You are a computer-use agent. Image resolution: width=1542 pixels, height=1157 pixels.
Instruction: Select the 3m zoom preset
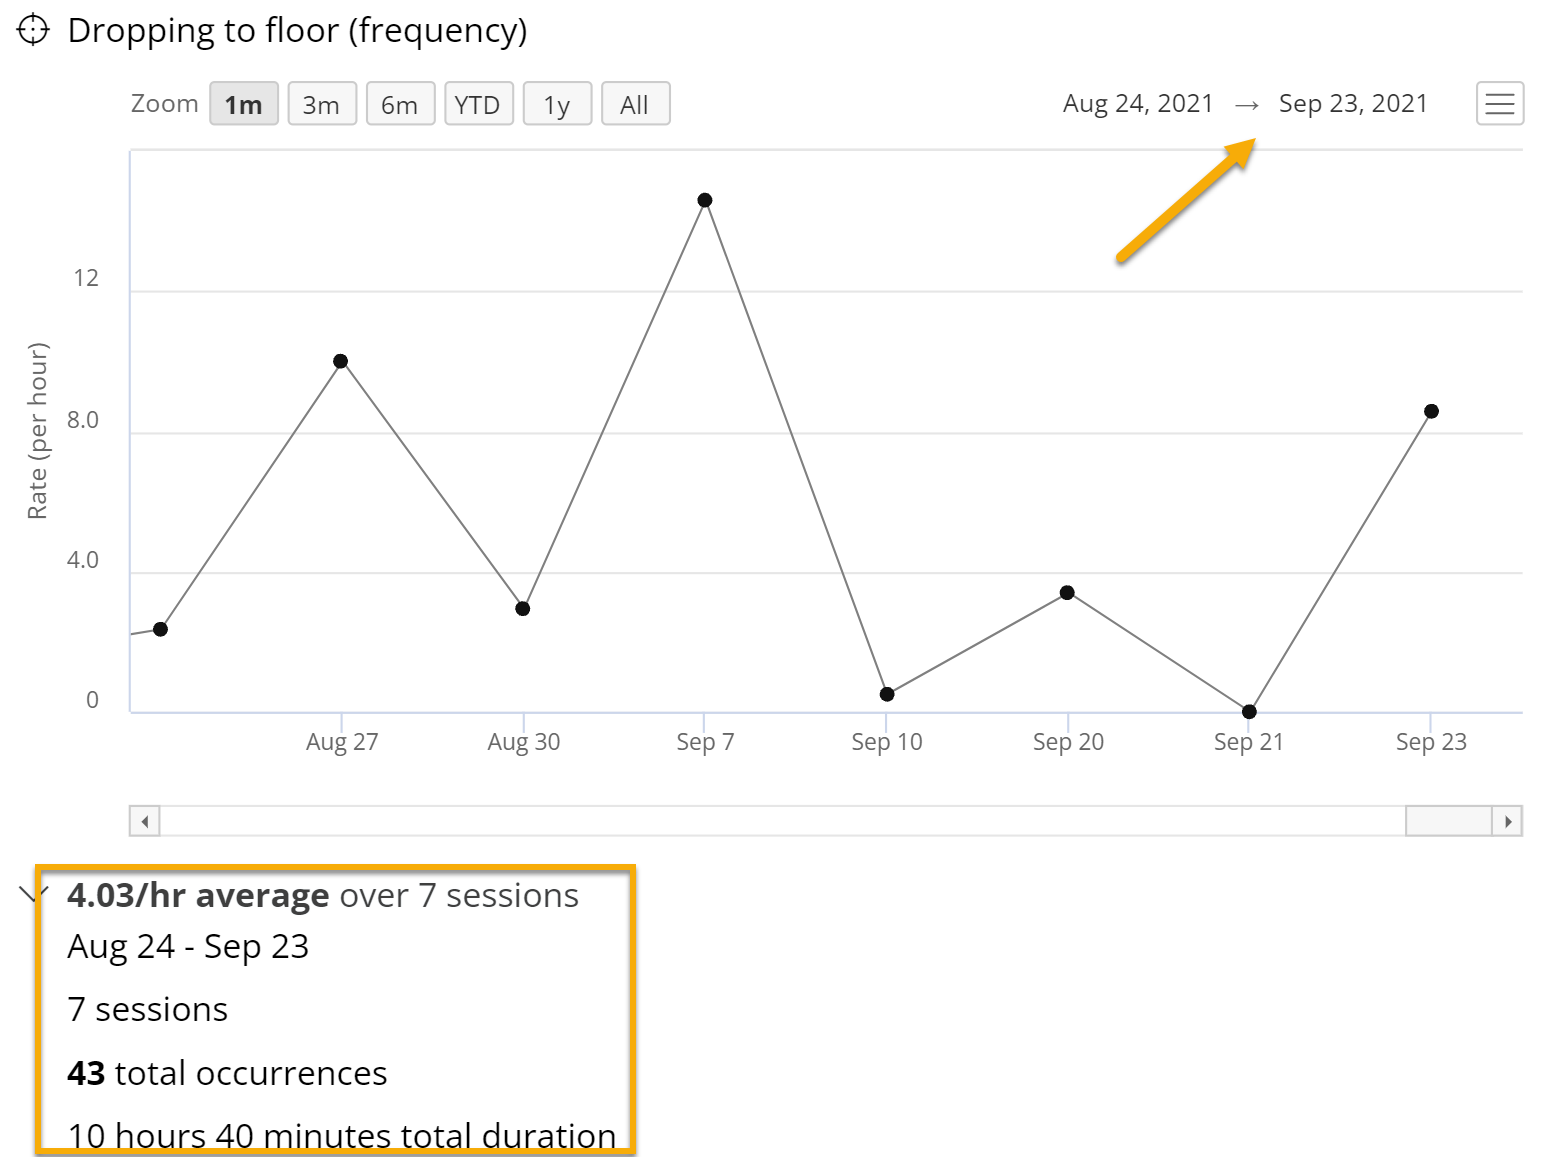[x=321, y=103]
